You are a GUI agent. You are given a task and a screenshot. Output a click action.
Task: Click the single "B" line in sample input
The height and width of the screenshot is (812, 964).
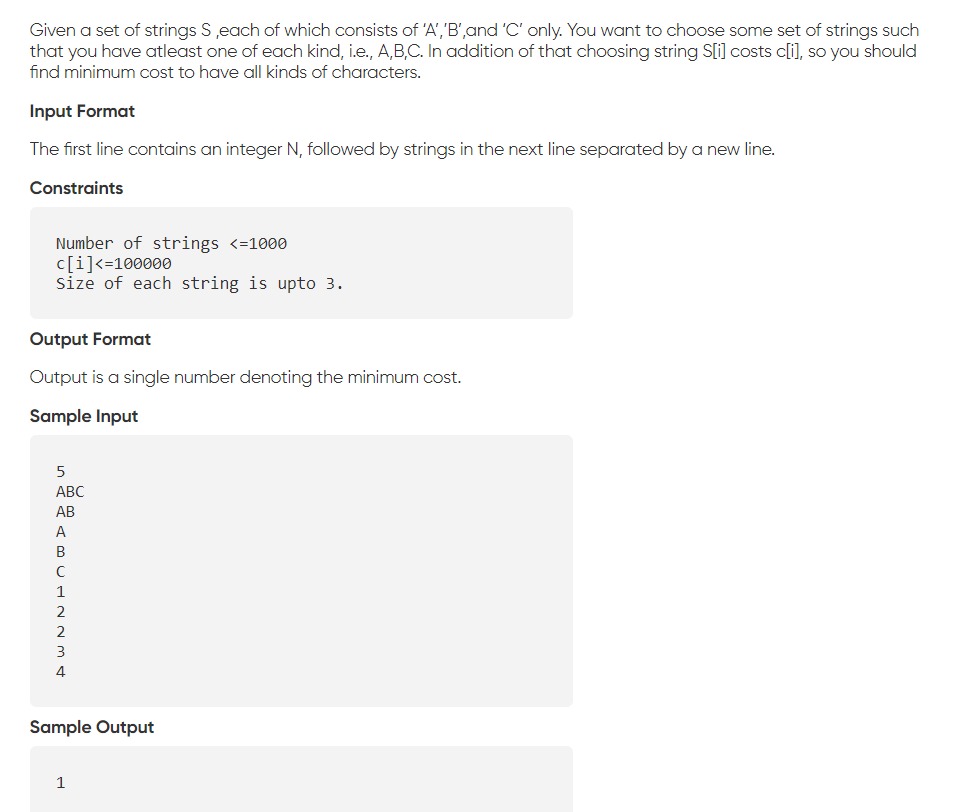61,551
